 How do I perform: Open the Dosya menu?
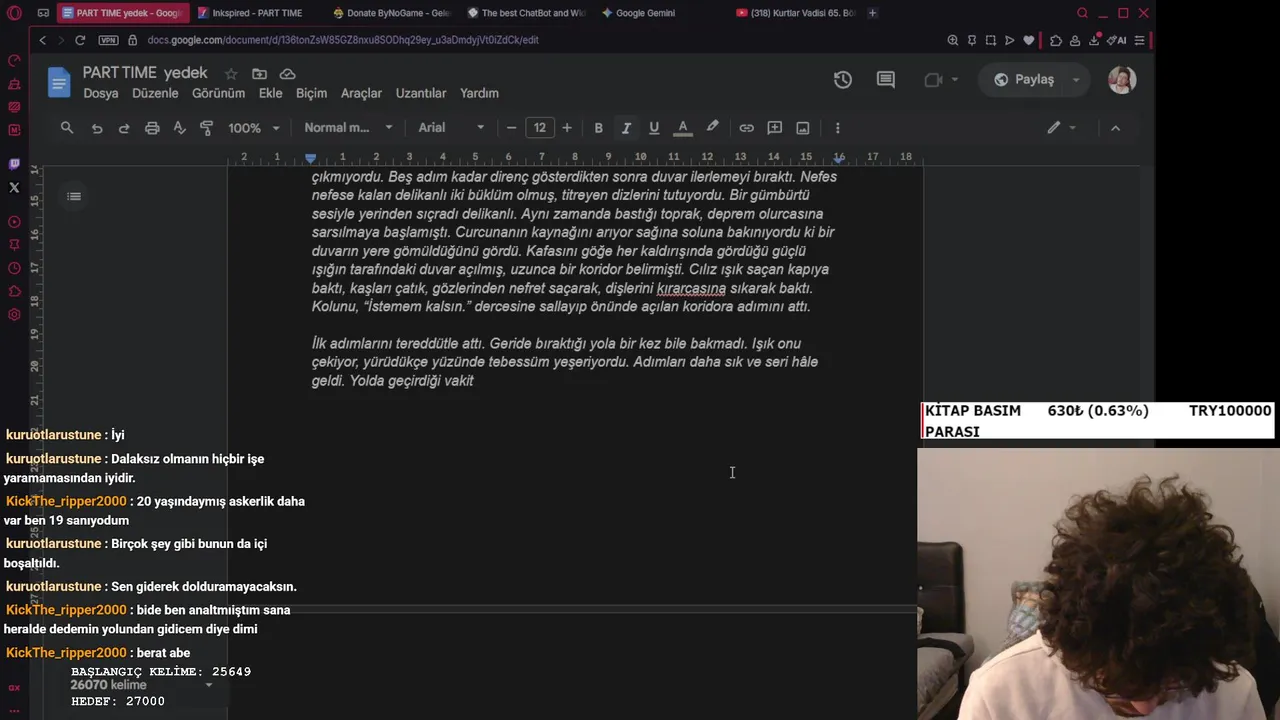point(101,93)
